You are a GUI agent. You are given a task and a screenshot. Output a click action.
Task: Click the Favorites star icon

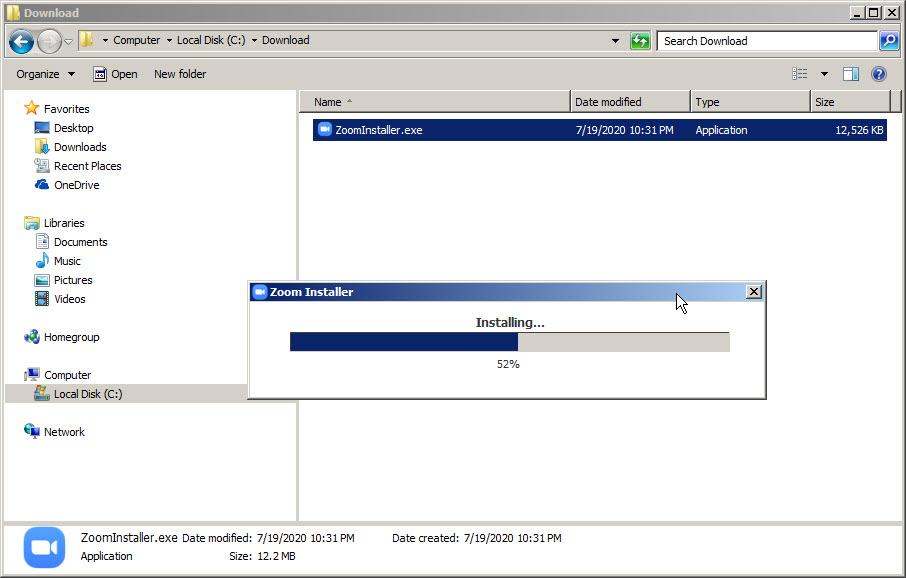point(31,108)
